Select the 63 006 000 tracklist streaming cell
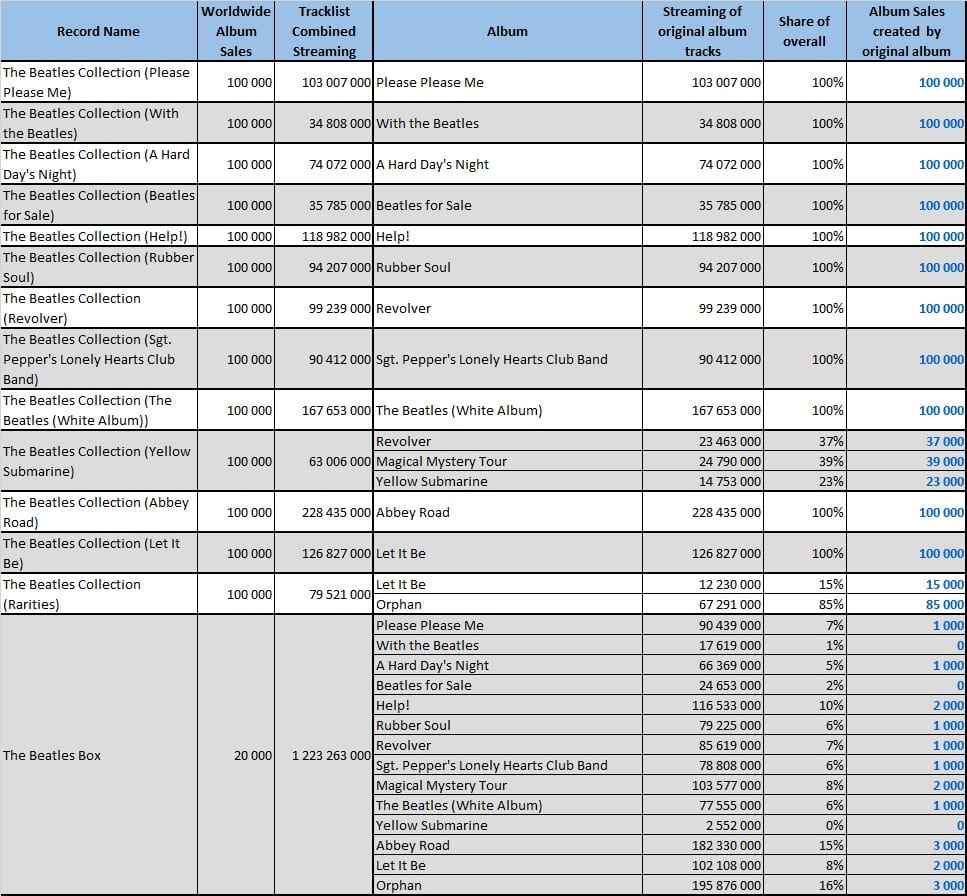Screen dimensions: 967x896 (324, 461)
